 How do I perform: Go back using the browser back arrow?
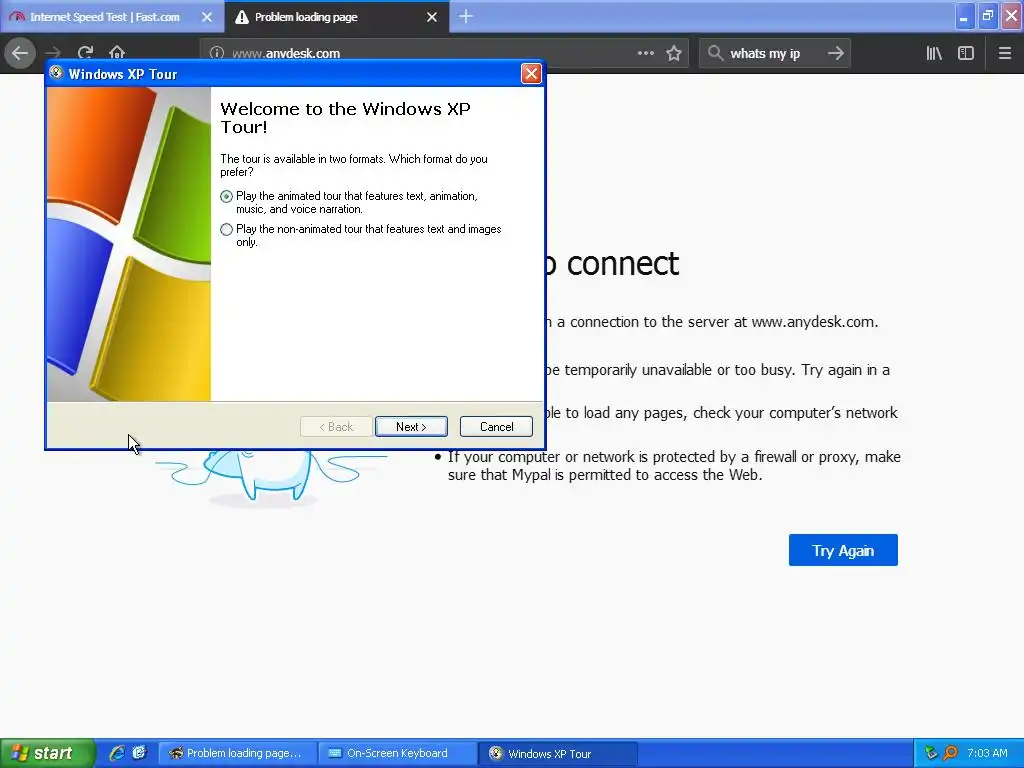[20, 53]
